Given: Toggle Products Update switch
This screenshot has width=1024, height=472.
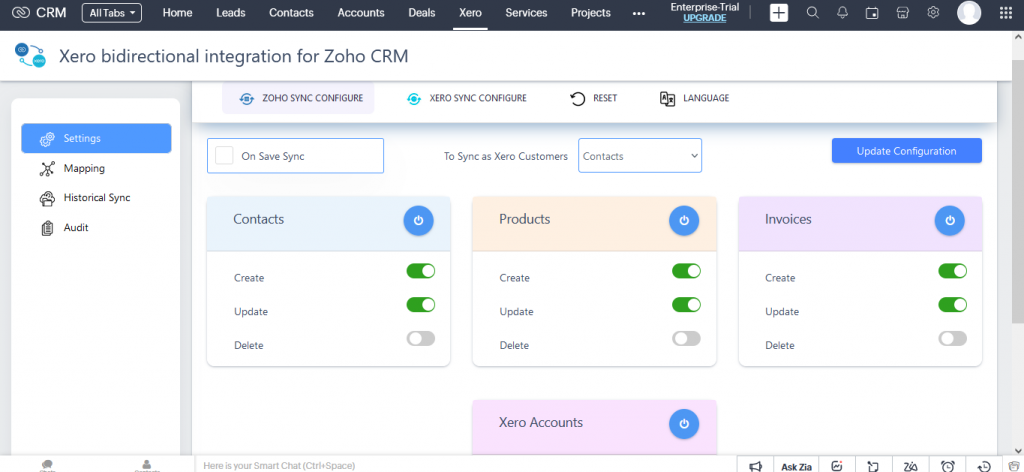Looking at the screenshot, I should (686, 304).
